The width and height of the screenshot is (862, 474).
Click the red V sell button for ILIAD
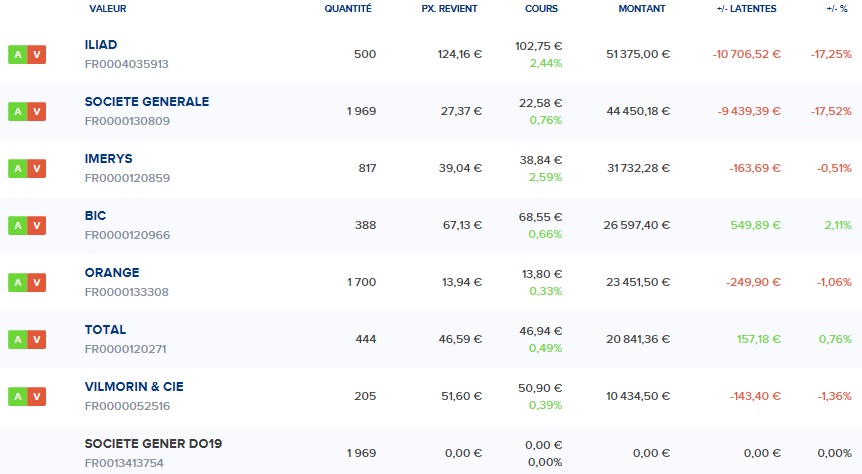(37, 54)
